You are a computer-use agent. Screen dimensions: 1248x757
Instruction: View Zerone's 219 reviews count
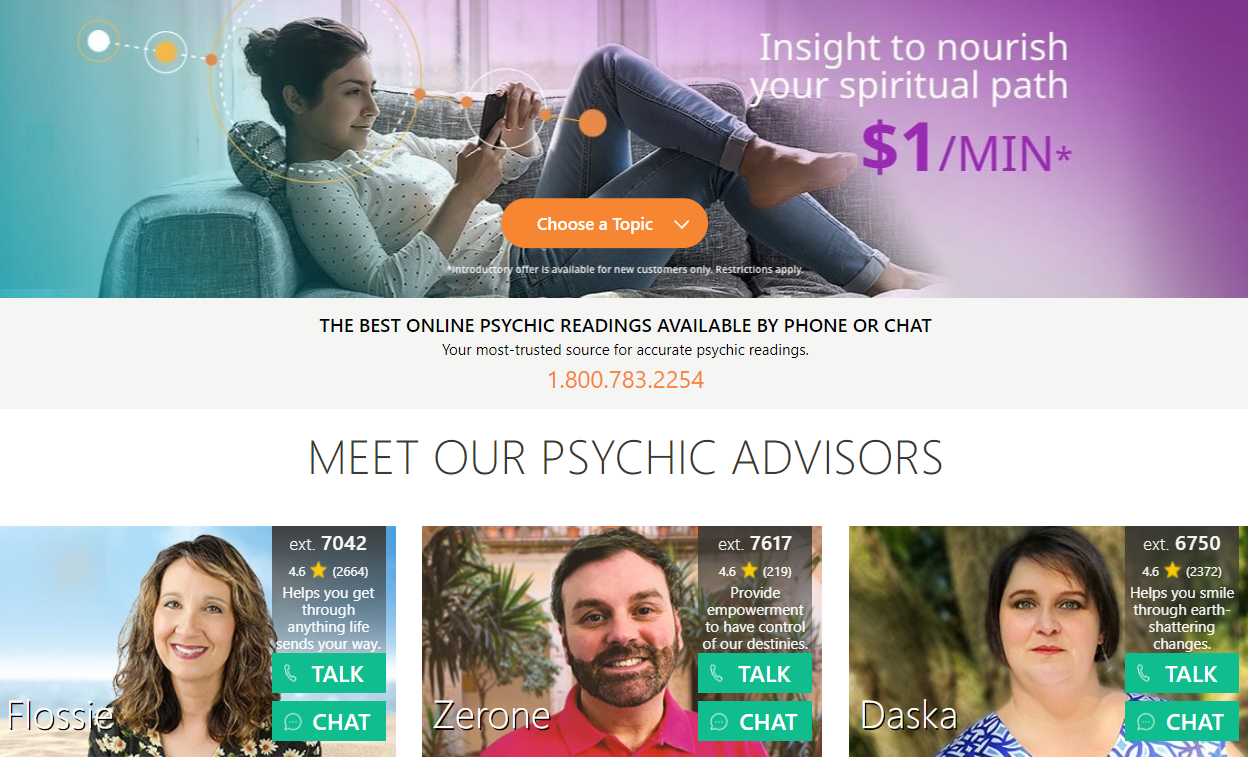click(x=777, y=572)
